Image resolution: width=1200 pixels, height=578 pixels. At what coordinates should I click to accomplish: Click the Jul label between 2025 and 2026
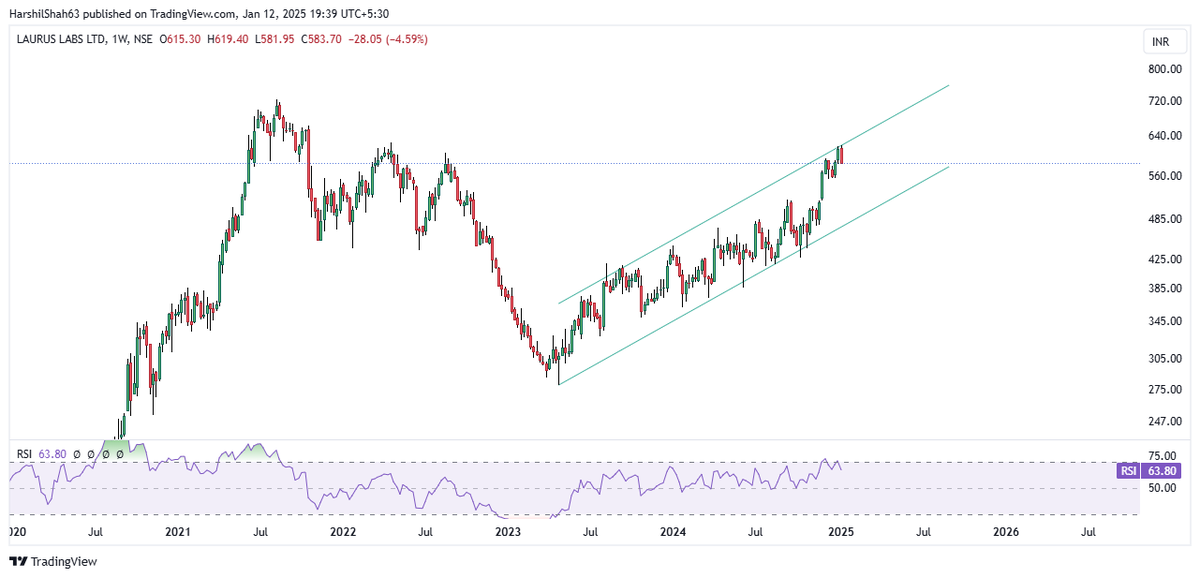point(922,533)
